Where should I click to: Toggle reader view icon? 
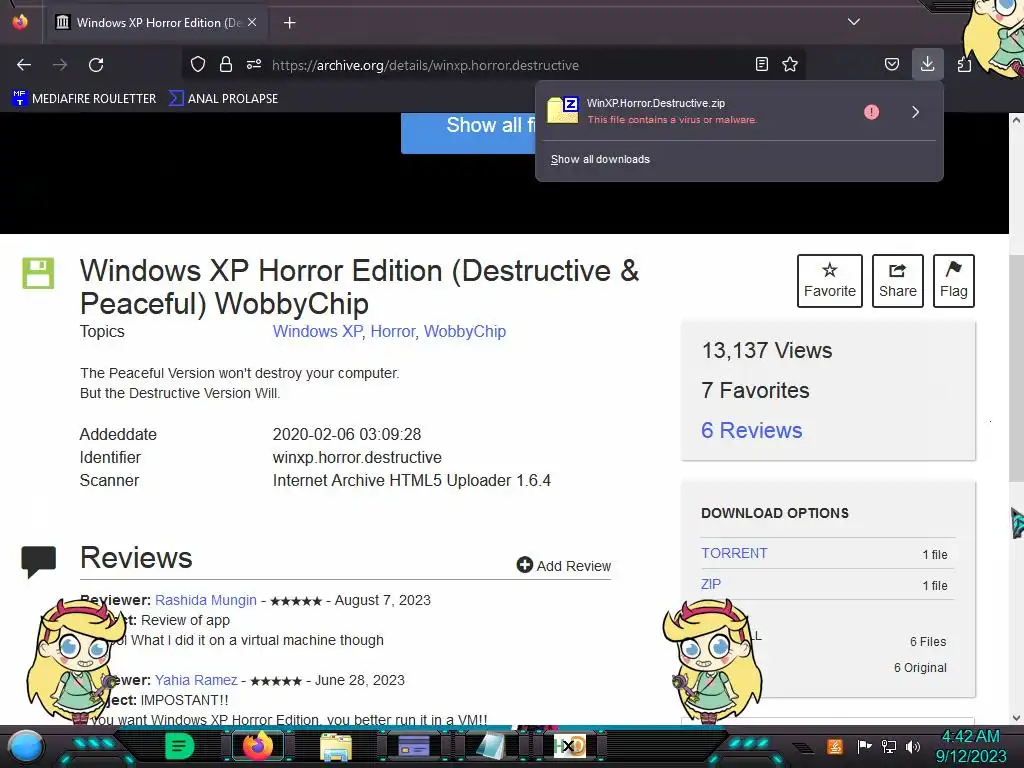click(761, 64)
